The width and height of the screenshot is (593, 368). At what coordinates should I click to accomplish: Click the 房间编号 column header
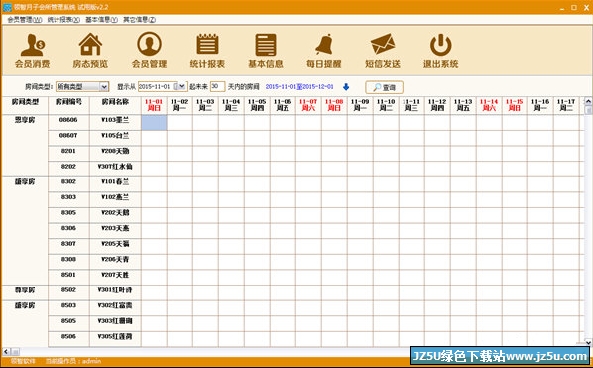point(68,106)
